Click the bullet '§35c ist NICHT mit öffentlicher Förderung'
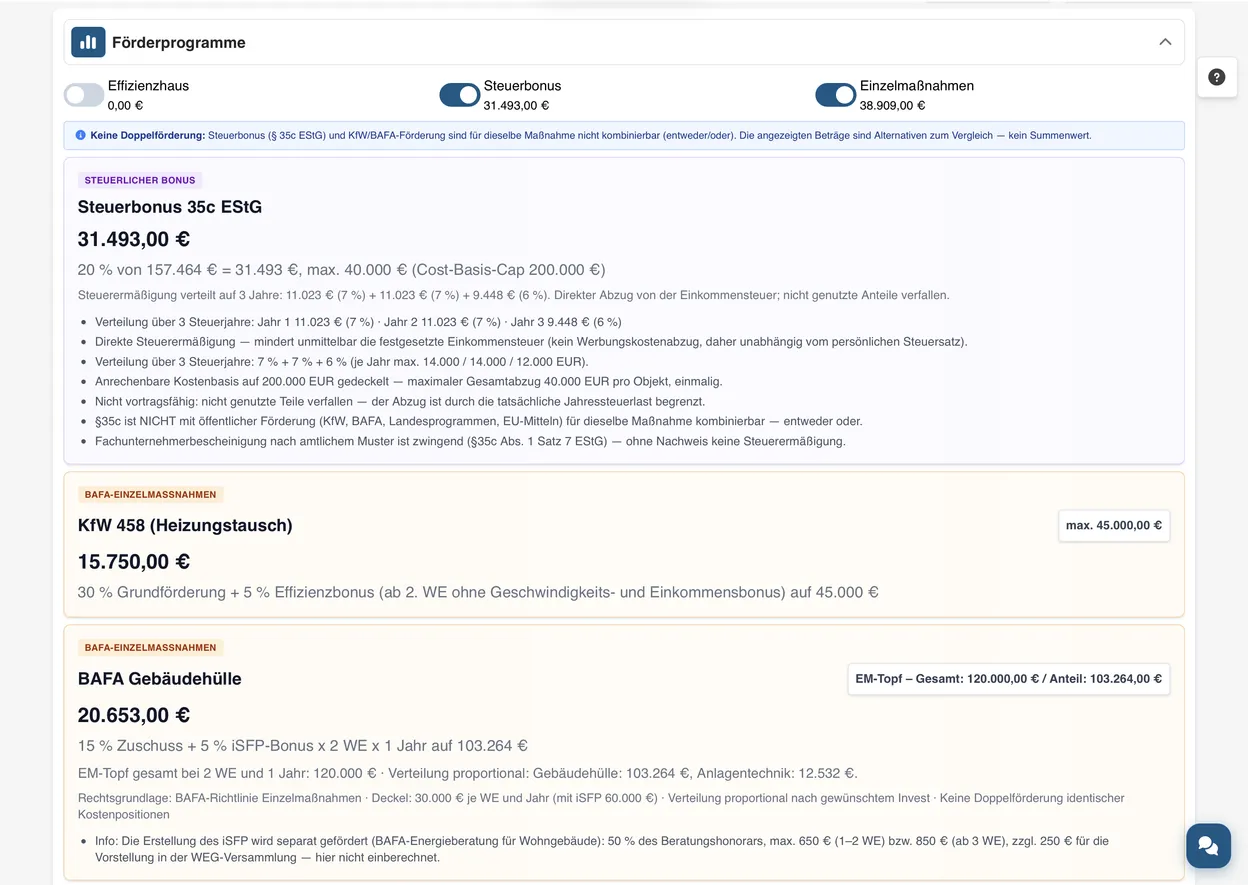The height and width of the screenshot is (885, 1248). tap(479, 421)
